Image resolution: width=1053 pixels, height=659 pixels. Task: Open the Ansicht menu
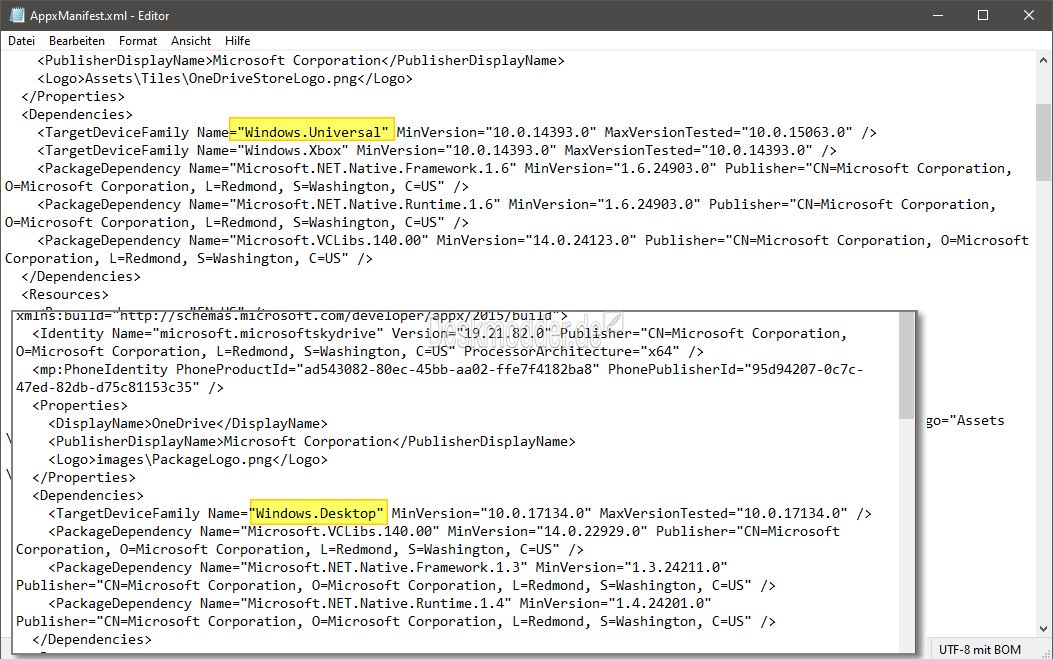pos(191,41)
